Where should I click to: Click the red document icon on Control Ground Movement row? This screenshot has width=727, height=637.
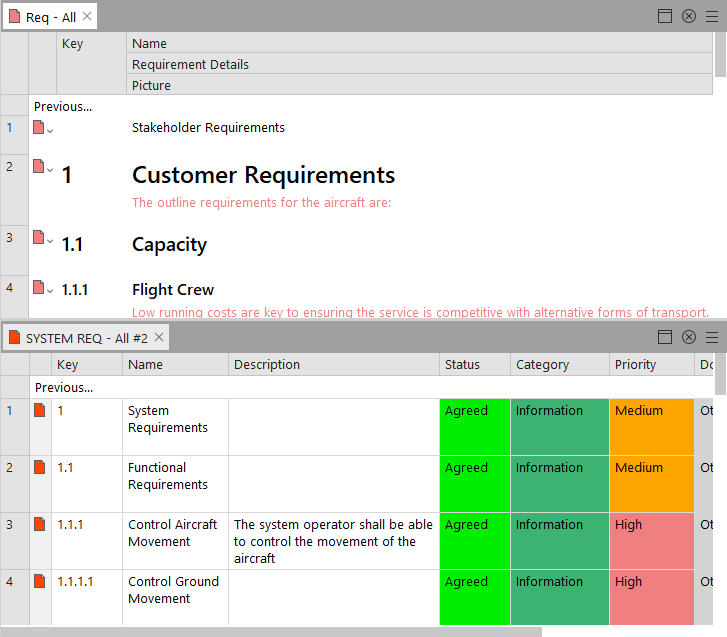click(40, 581)
